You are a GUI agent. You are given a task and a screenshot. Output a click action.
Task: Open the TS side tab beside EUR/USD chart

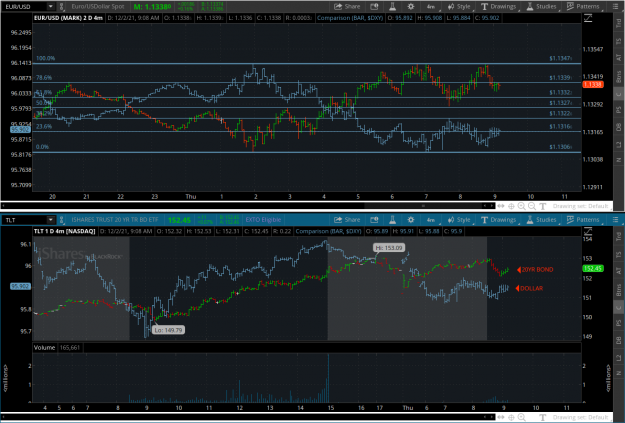point(619,41)
